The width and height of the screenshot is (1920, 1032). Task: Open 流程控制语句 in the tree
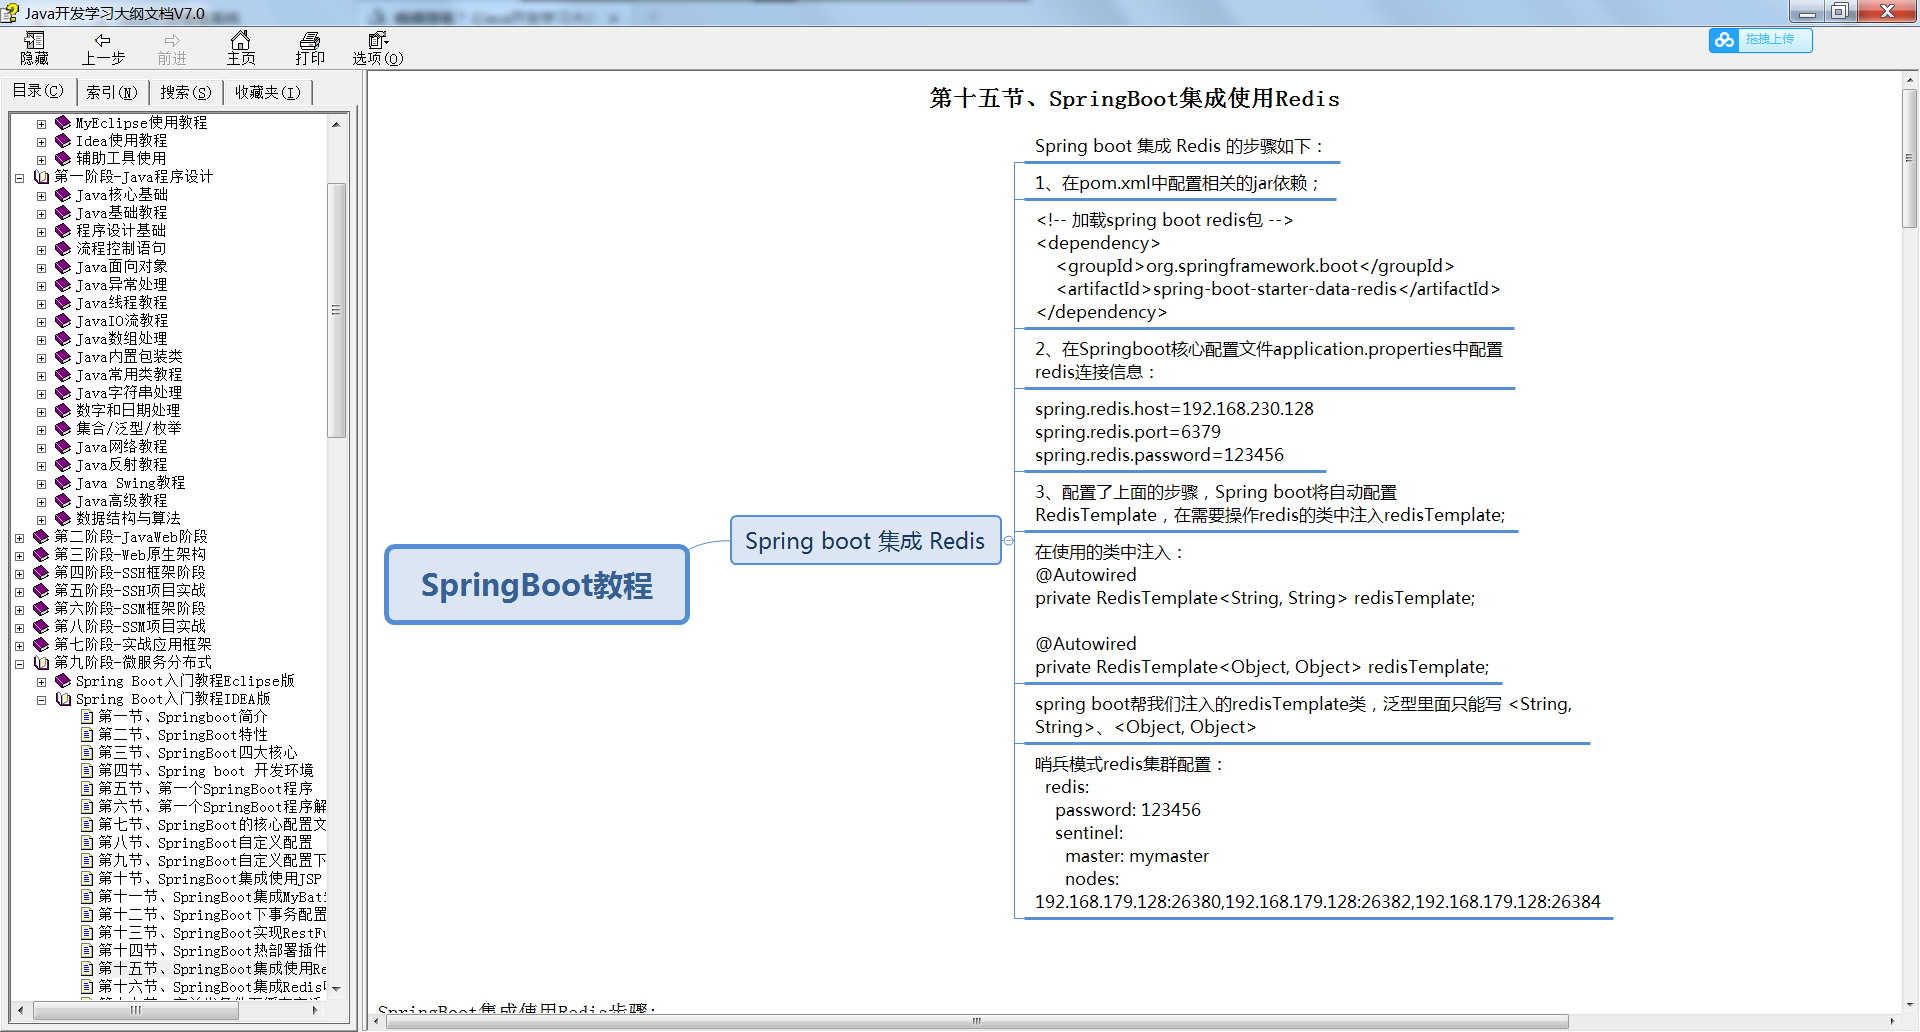(121, 248)
